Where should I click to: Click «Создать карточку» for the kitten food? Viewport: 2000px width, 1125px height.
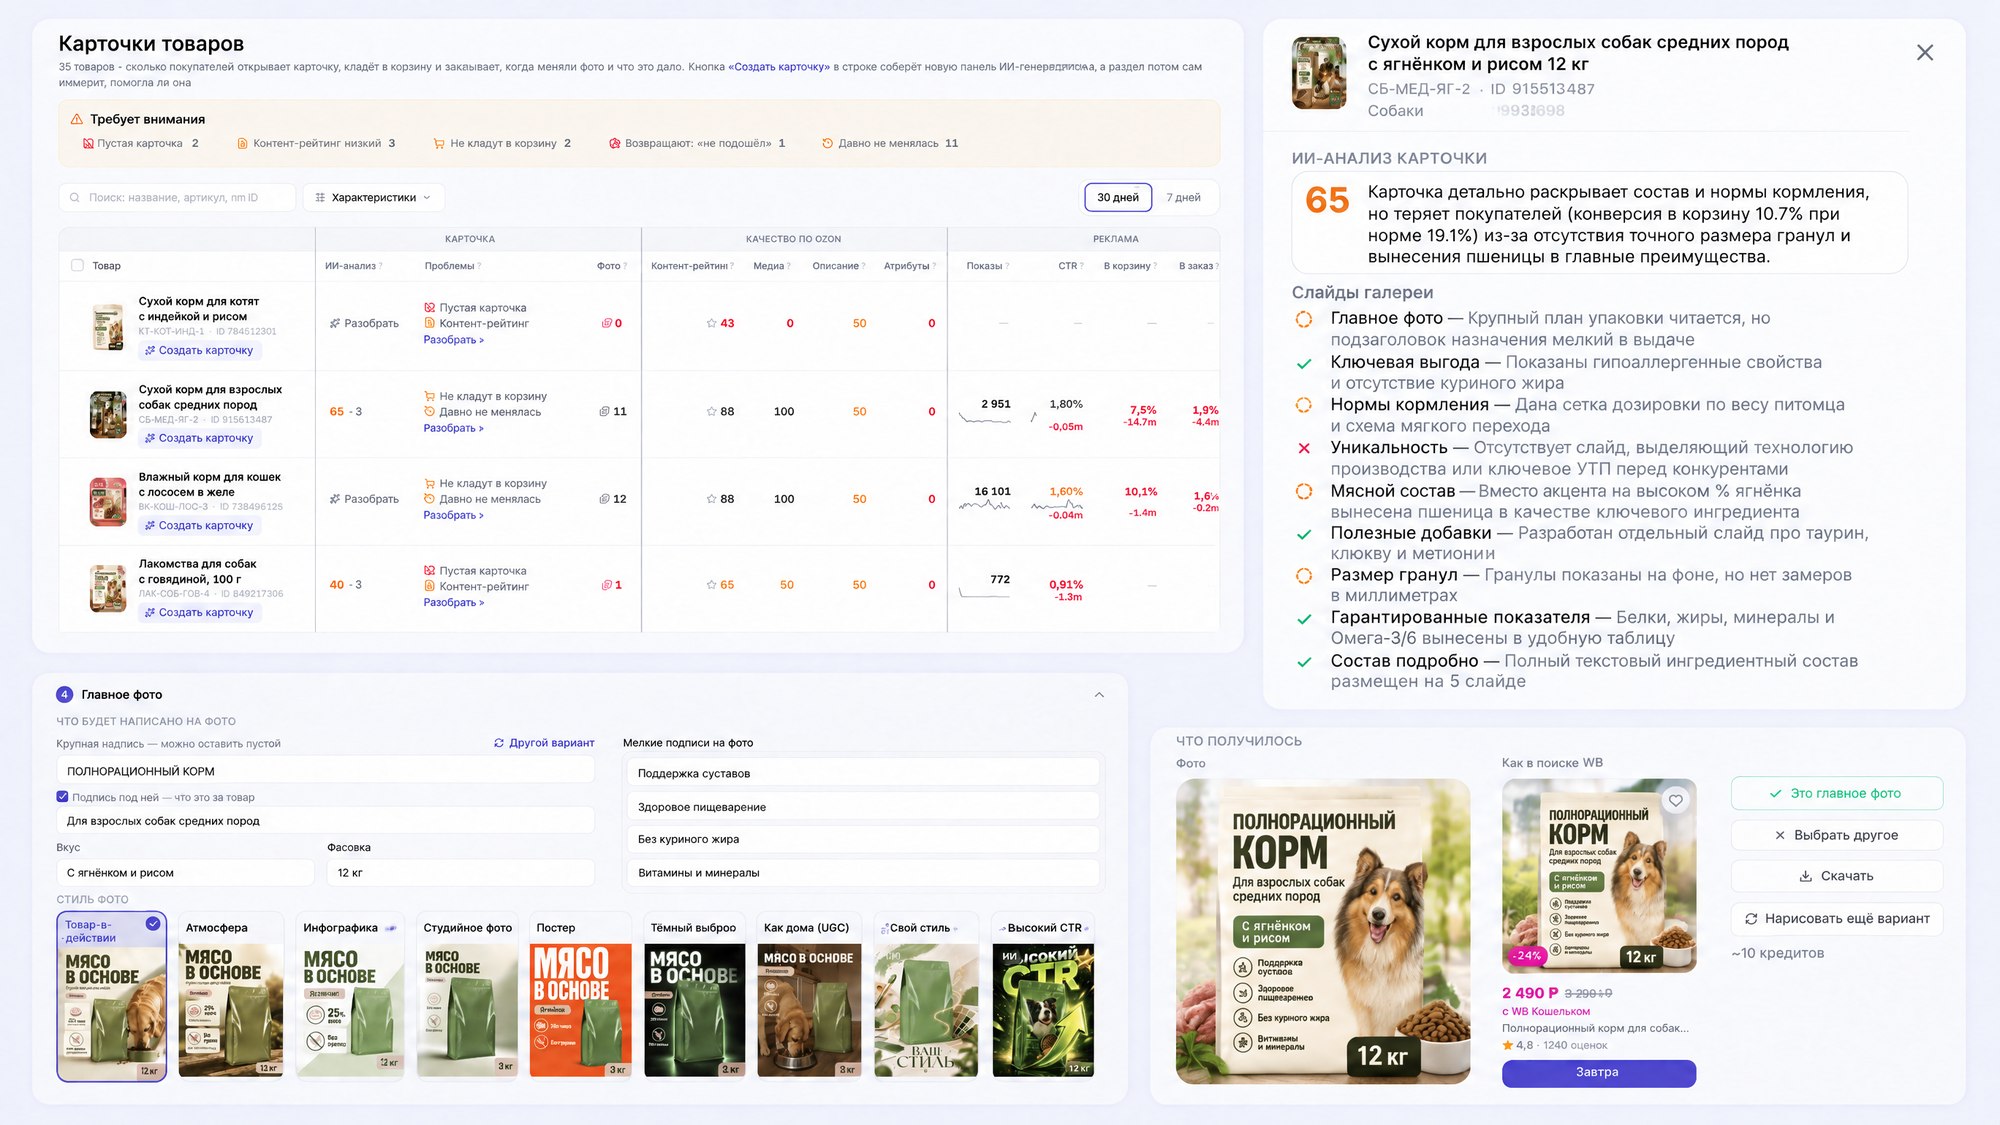pos(199,350)
